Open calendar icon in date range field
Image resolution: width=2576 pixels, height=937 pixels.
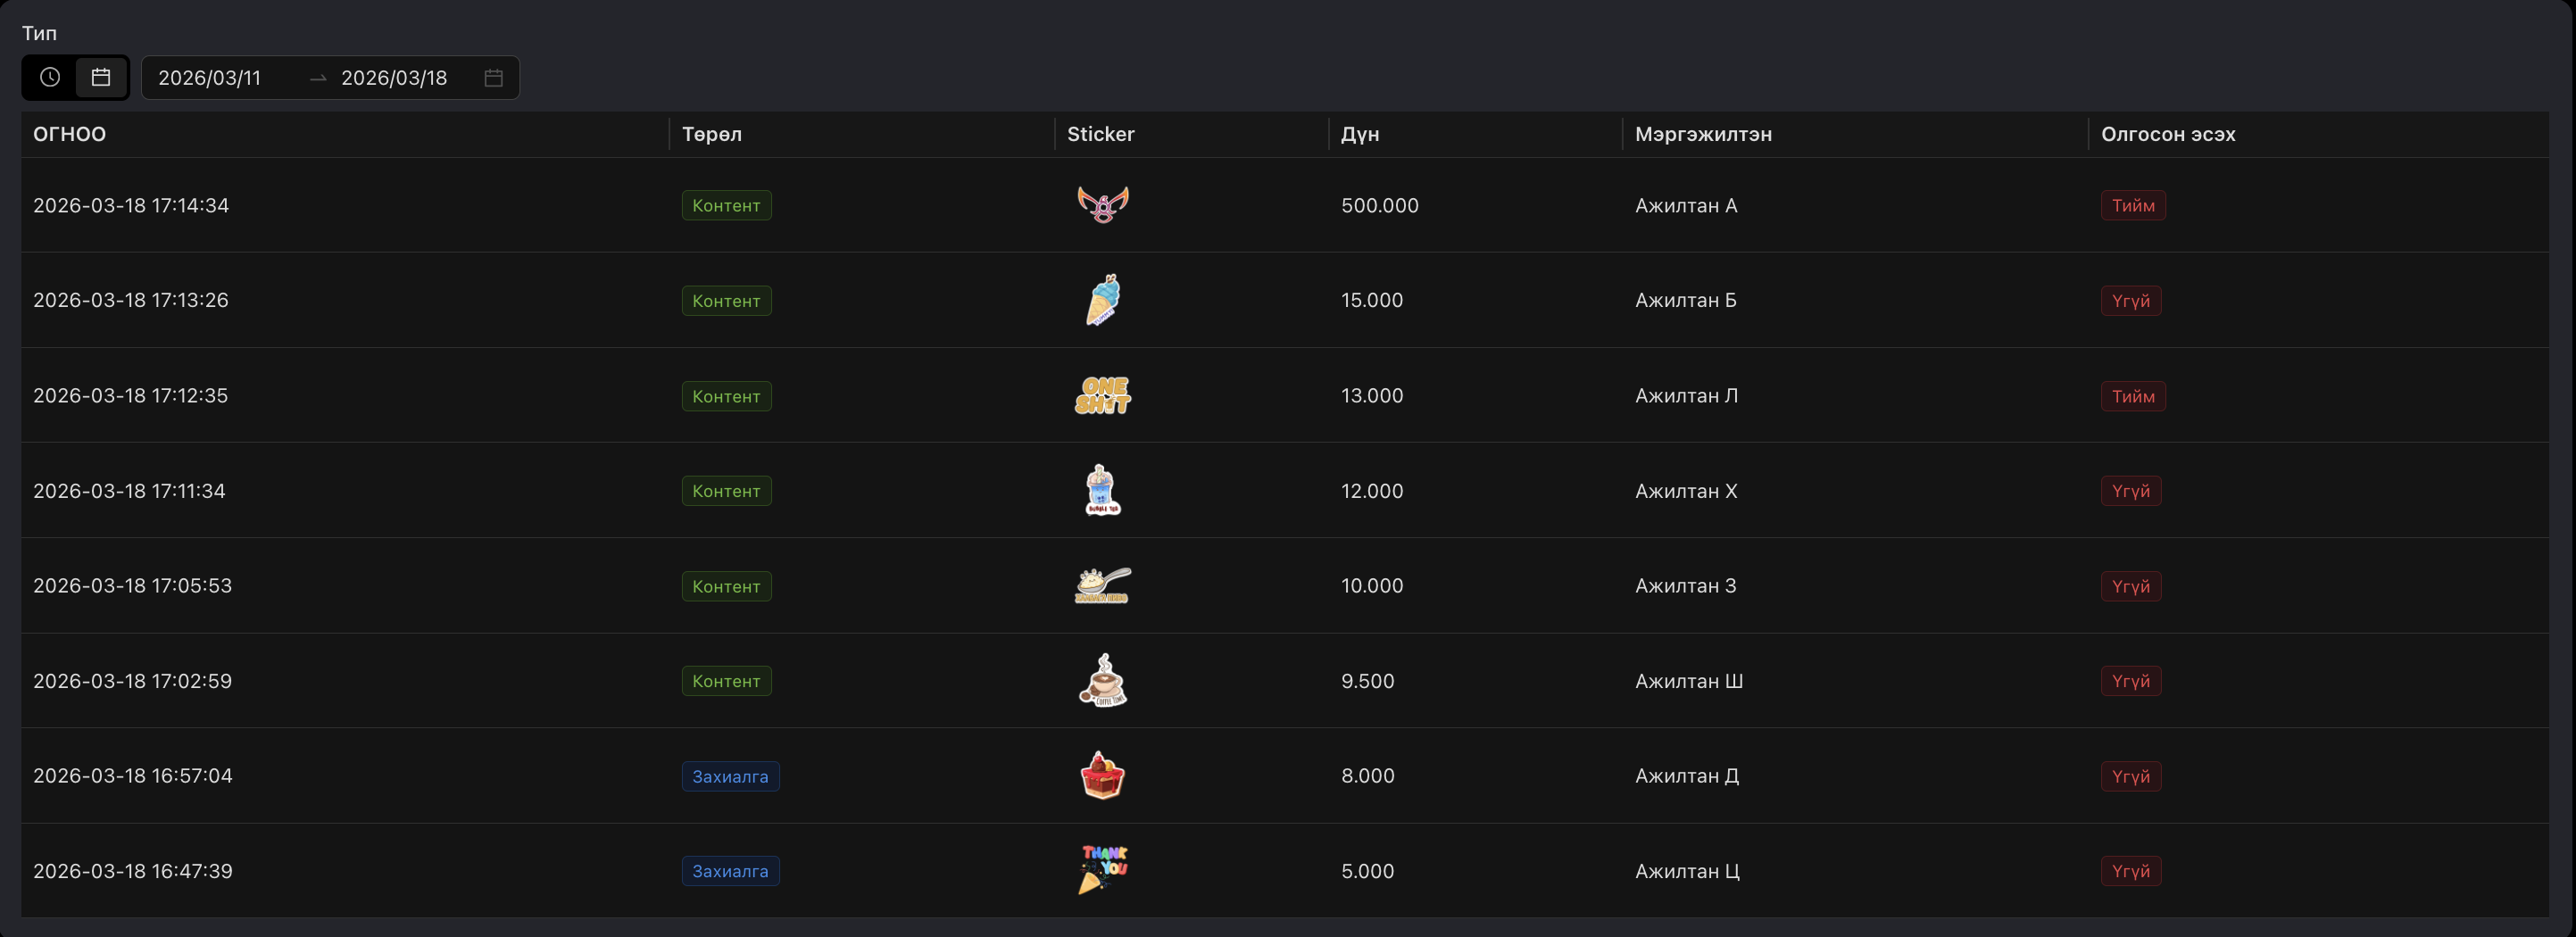pos(493,78)
